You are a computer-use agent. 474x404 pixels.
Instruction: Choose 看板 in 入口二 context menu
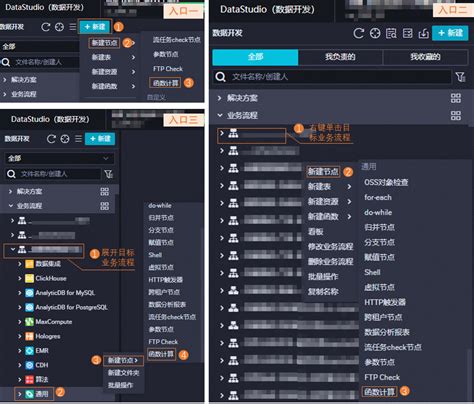(315, 232)
